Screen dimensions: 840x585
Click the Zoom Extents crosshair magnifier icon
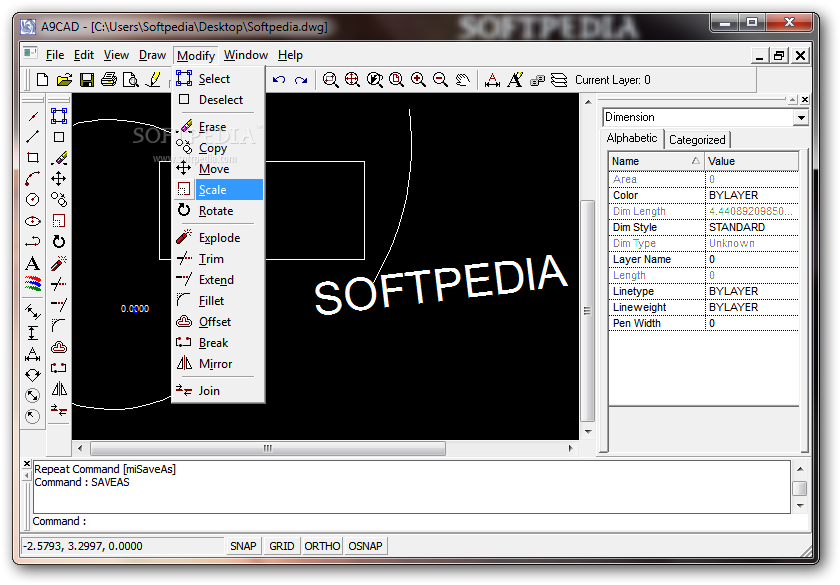352,80
